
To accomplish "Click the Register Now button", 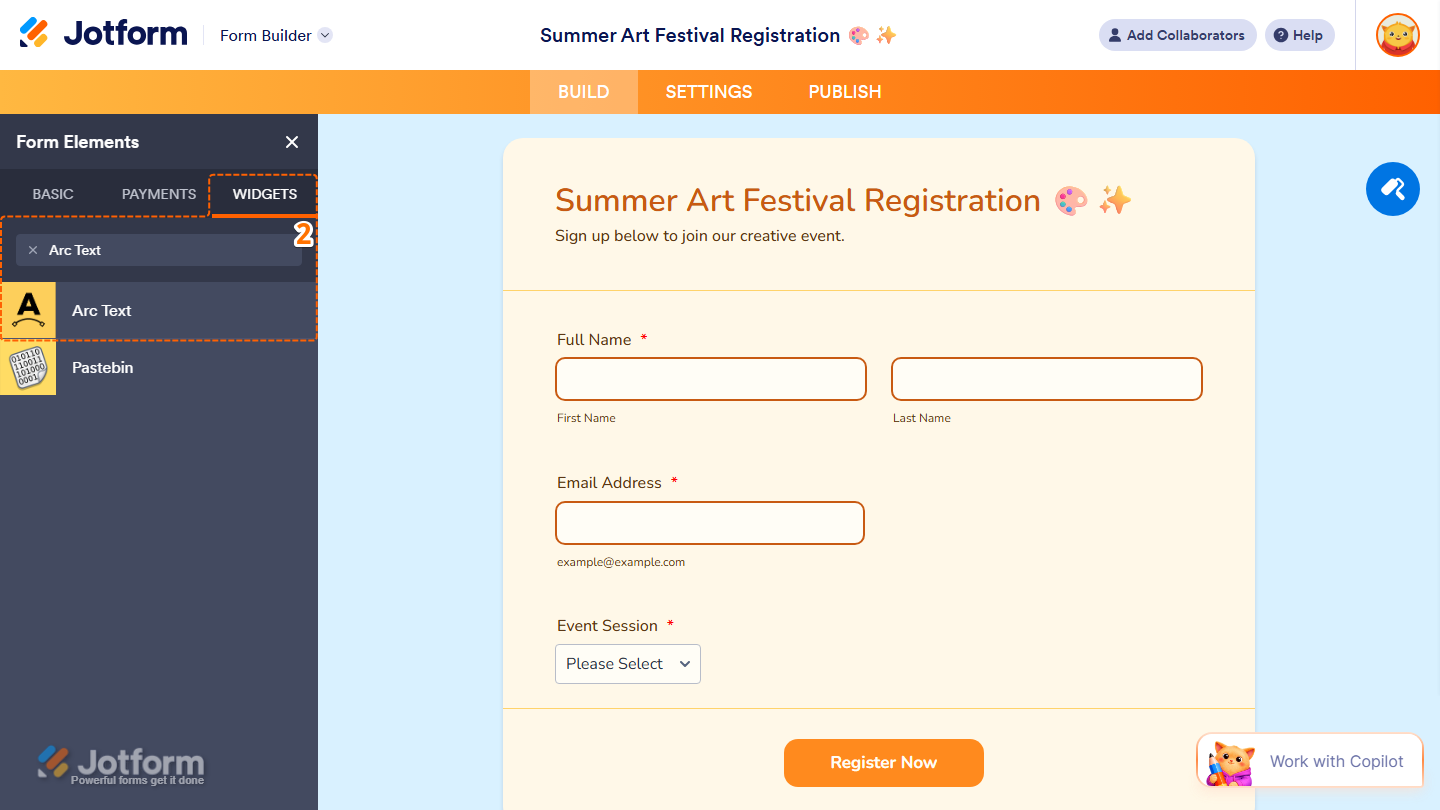I will [x=883, y=762].
